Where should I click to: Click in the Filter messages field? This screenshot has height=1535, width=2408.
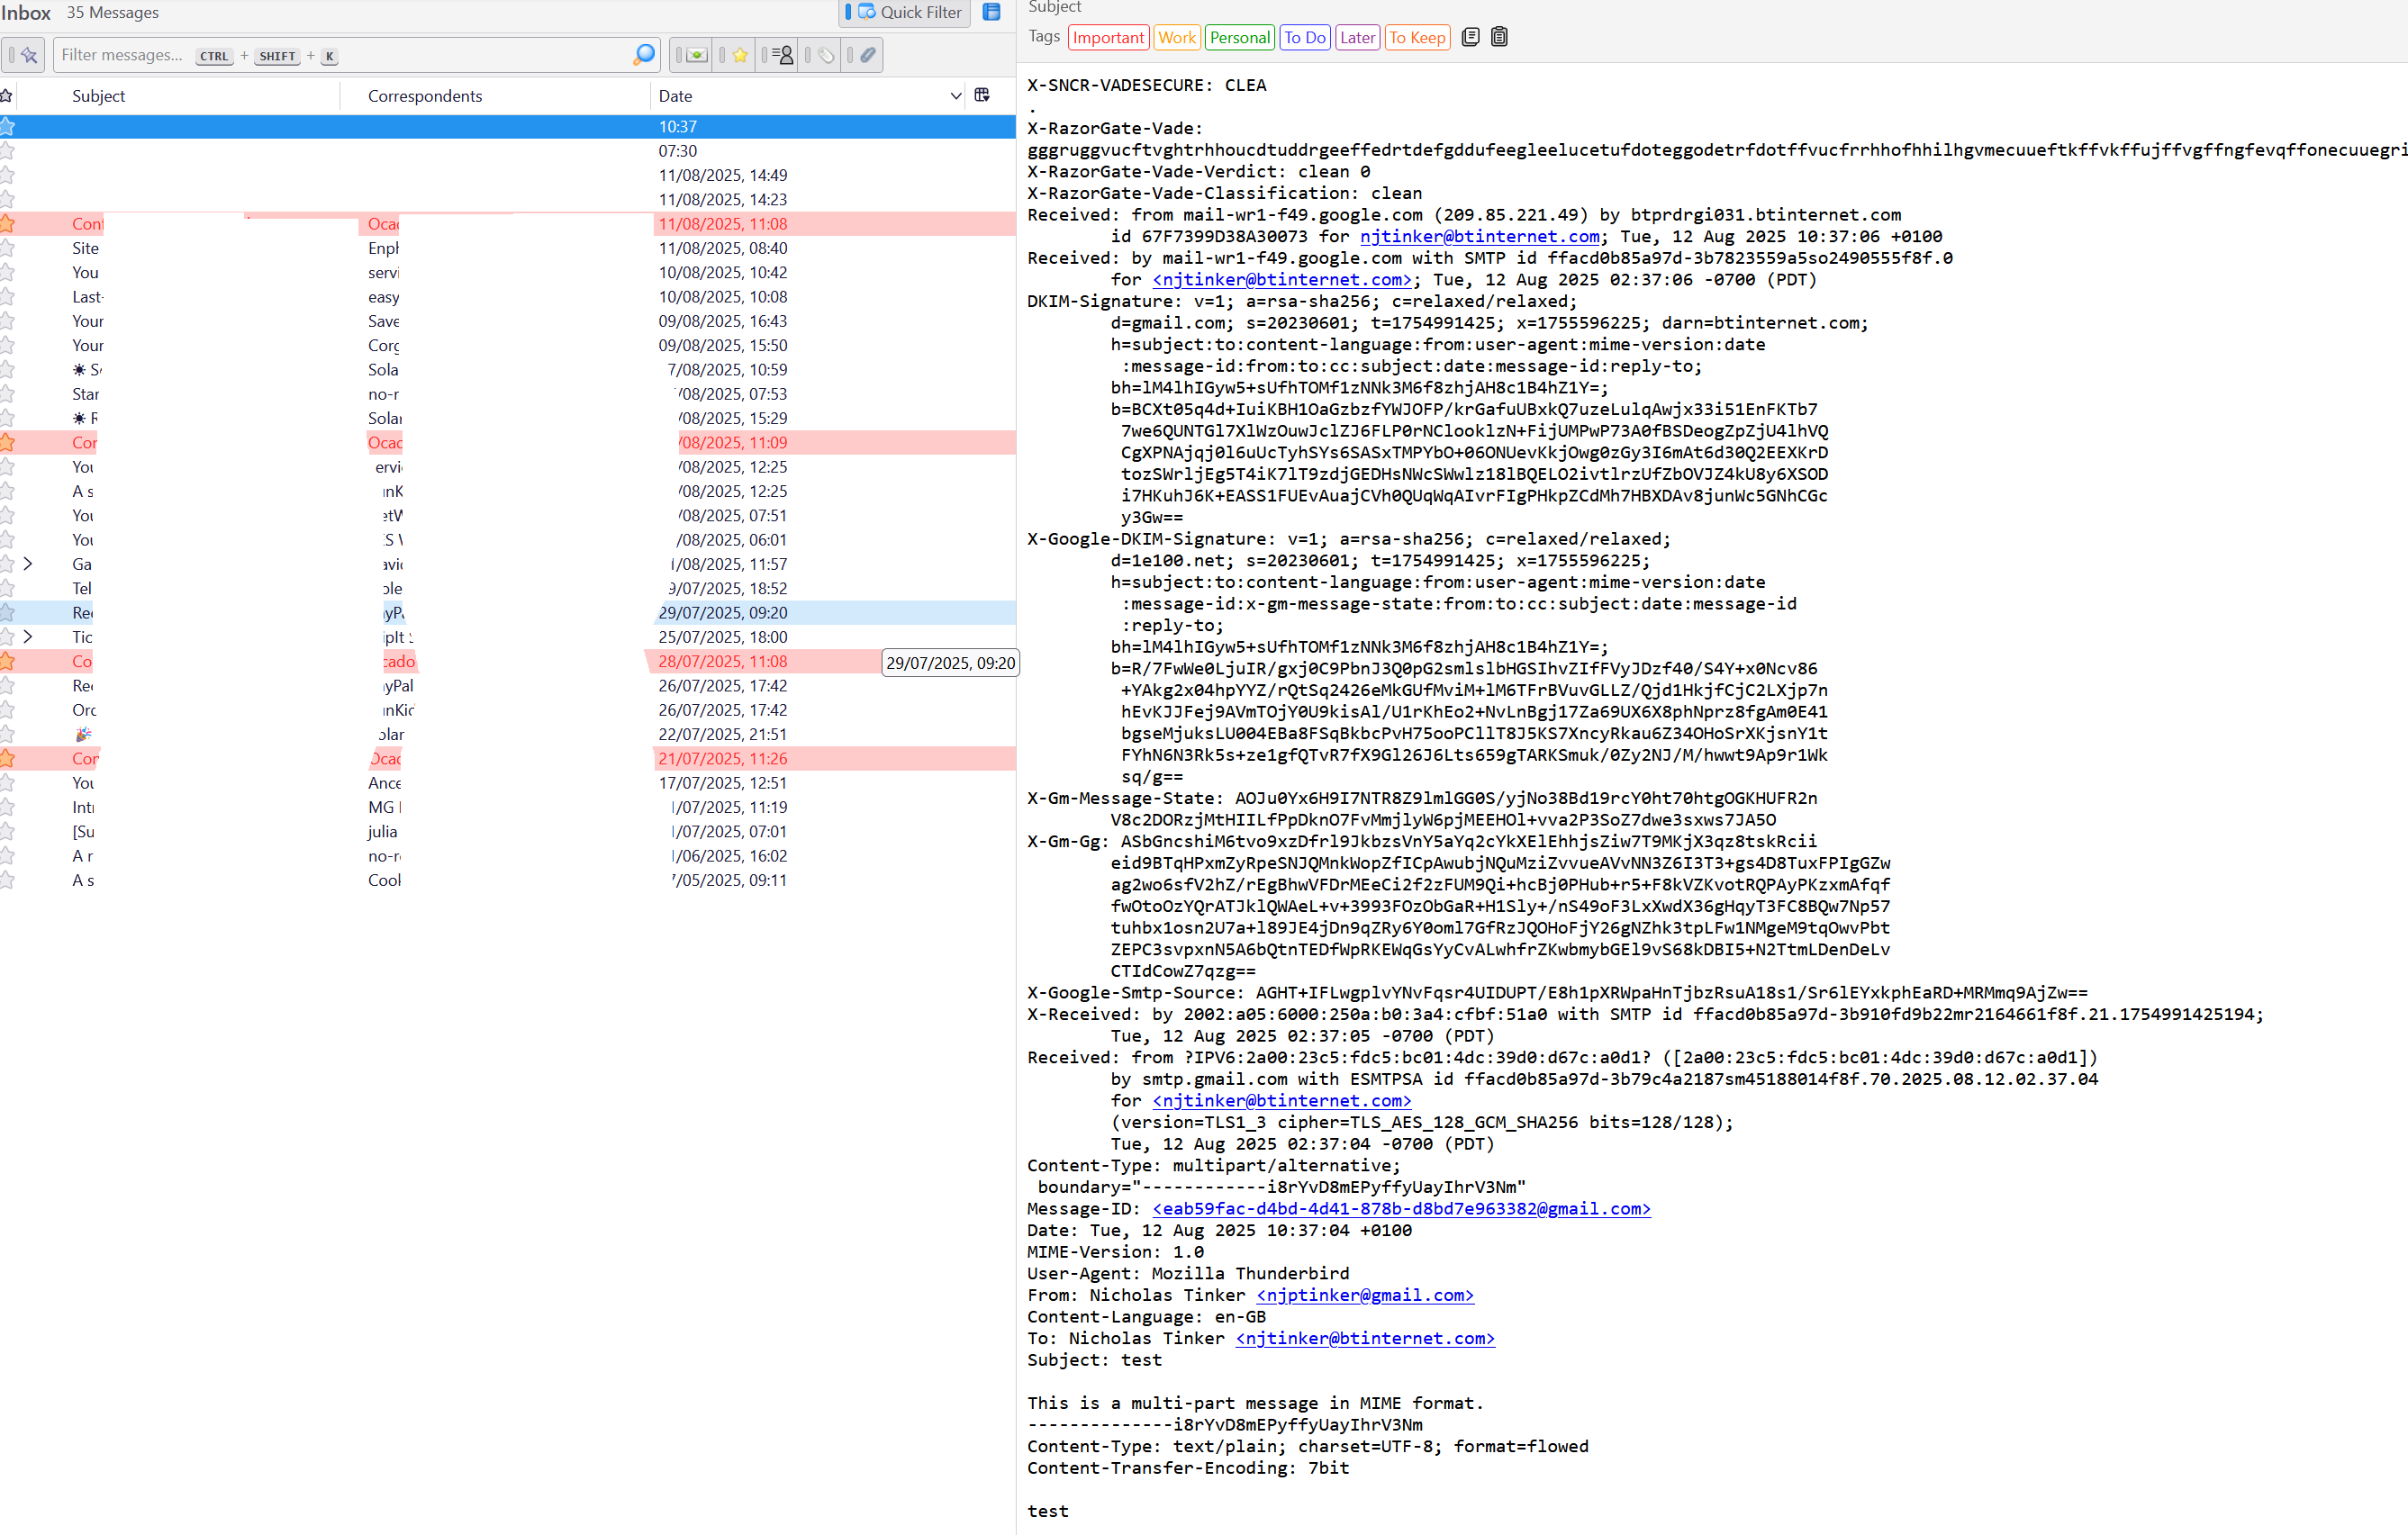(122, 55)
